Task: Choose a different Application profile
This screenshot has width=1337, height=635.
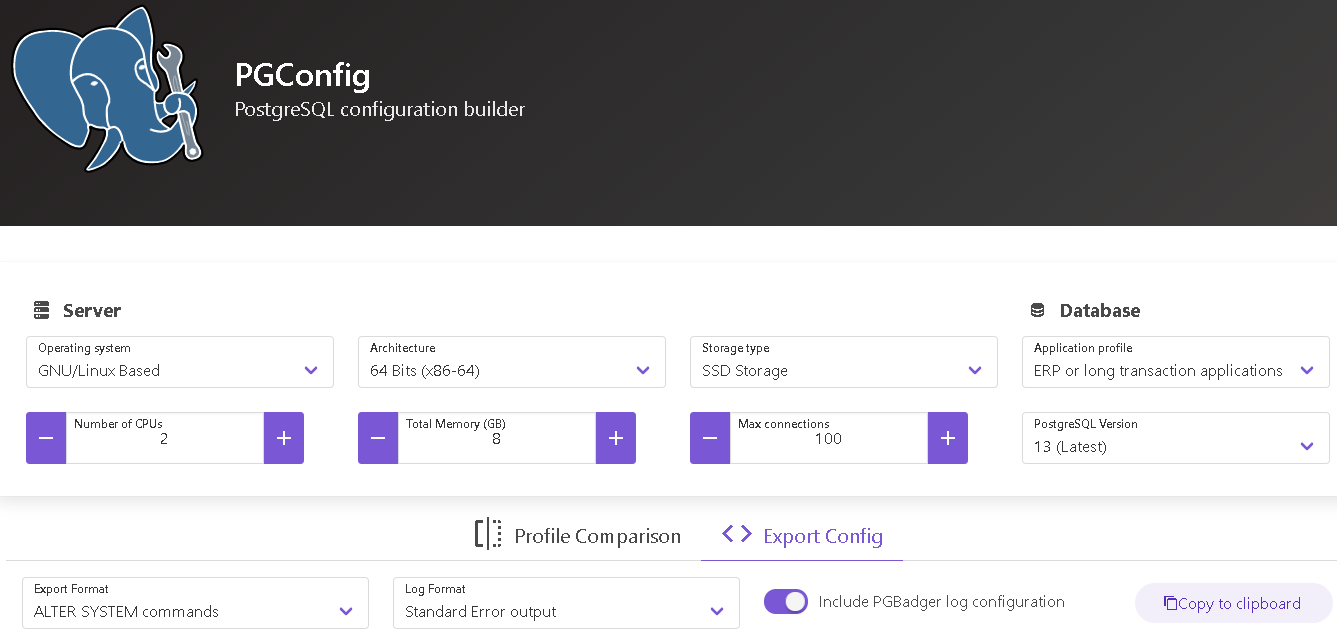Action: tap(1176, 362)
